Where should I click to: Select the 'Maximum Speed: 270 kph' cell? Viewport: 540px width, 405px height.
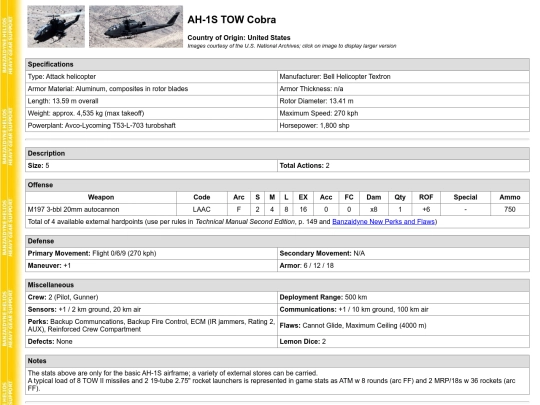[403, 113]
